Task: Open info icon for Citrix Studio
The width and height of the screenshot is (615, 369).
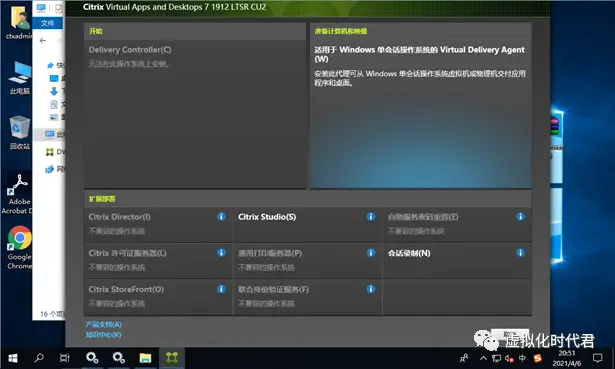Action: pos(371,216)
